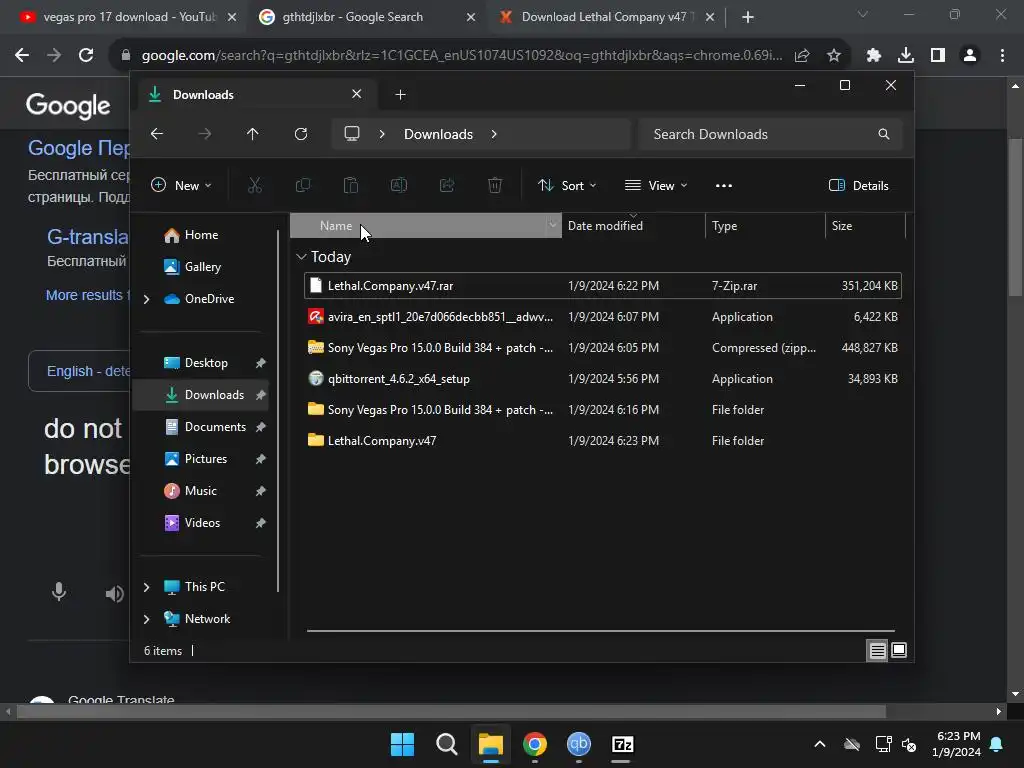Click the Paste clipboard icon in Explorer toolbar
This screenshot has width=1024, height=768.
(x=351, y=185)
